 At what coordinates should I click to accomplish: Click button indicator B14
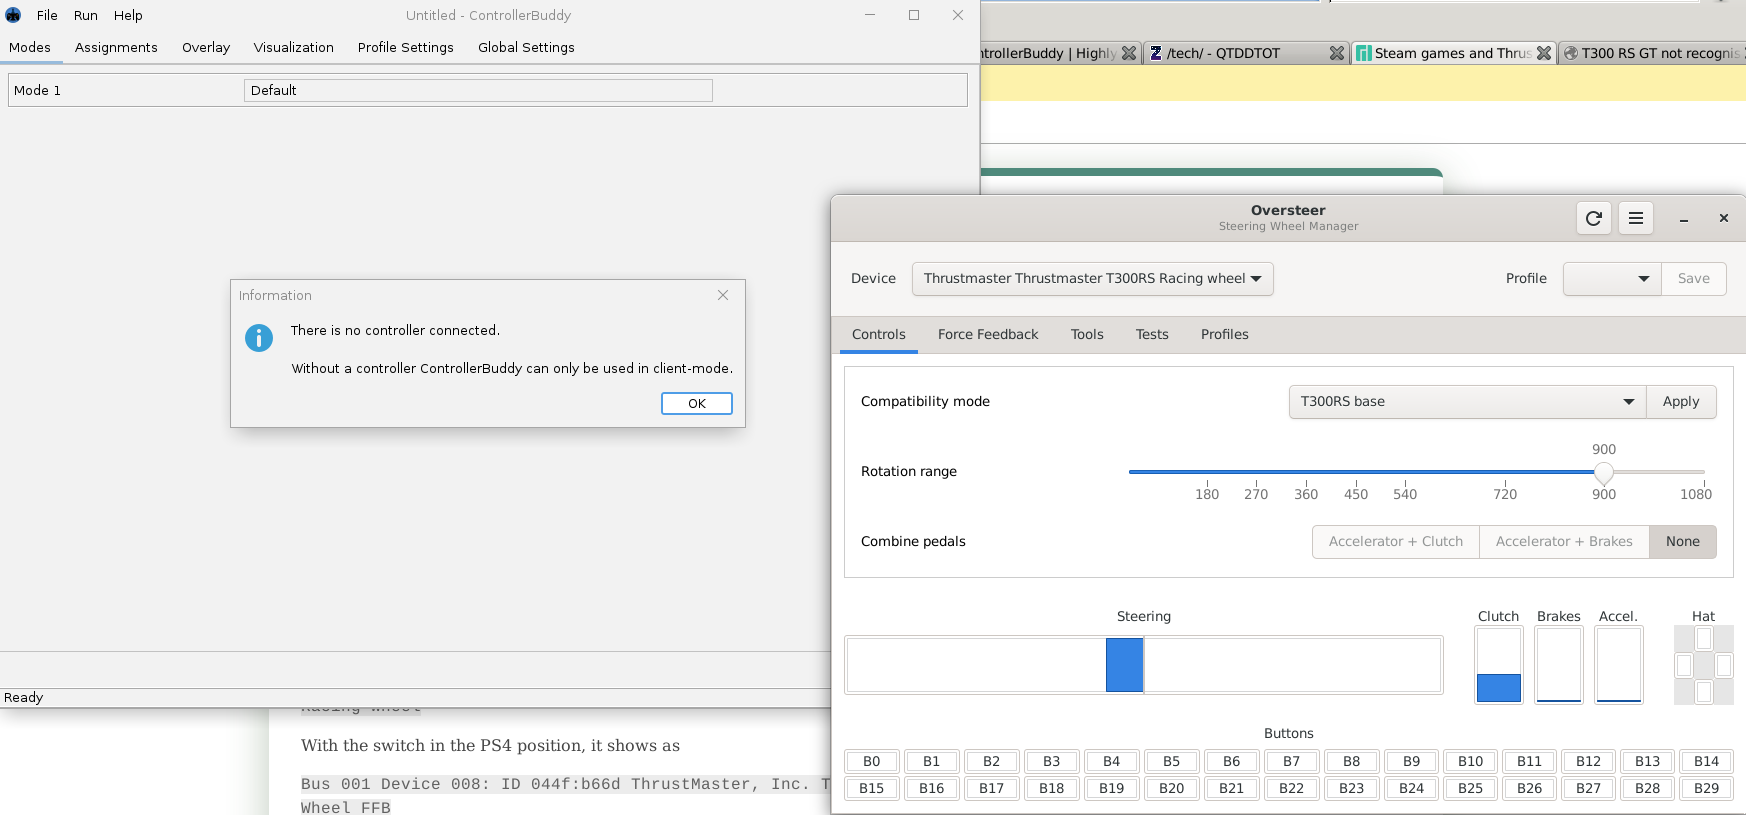(x=1707, y=761)
